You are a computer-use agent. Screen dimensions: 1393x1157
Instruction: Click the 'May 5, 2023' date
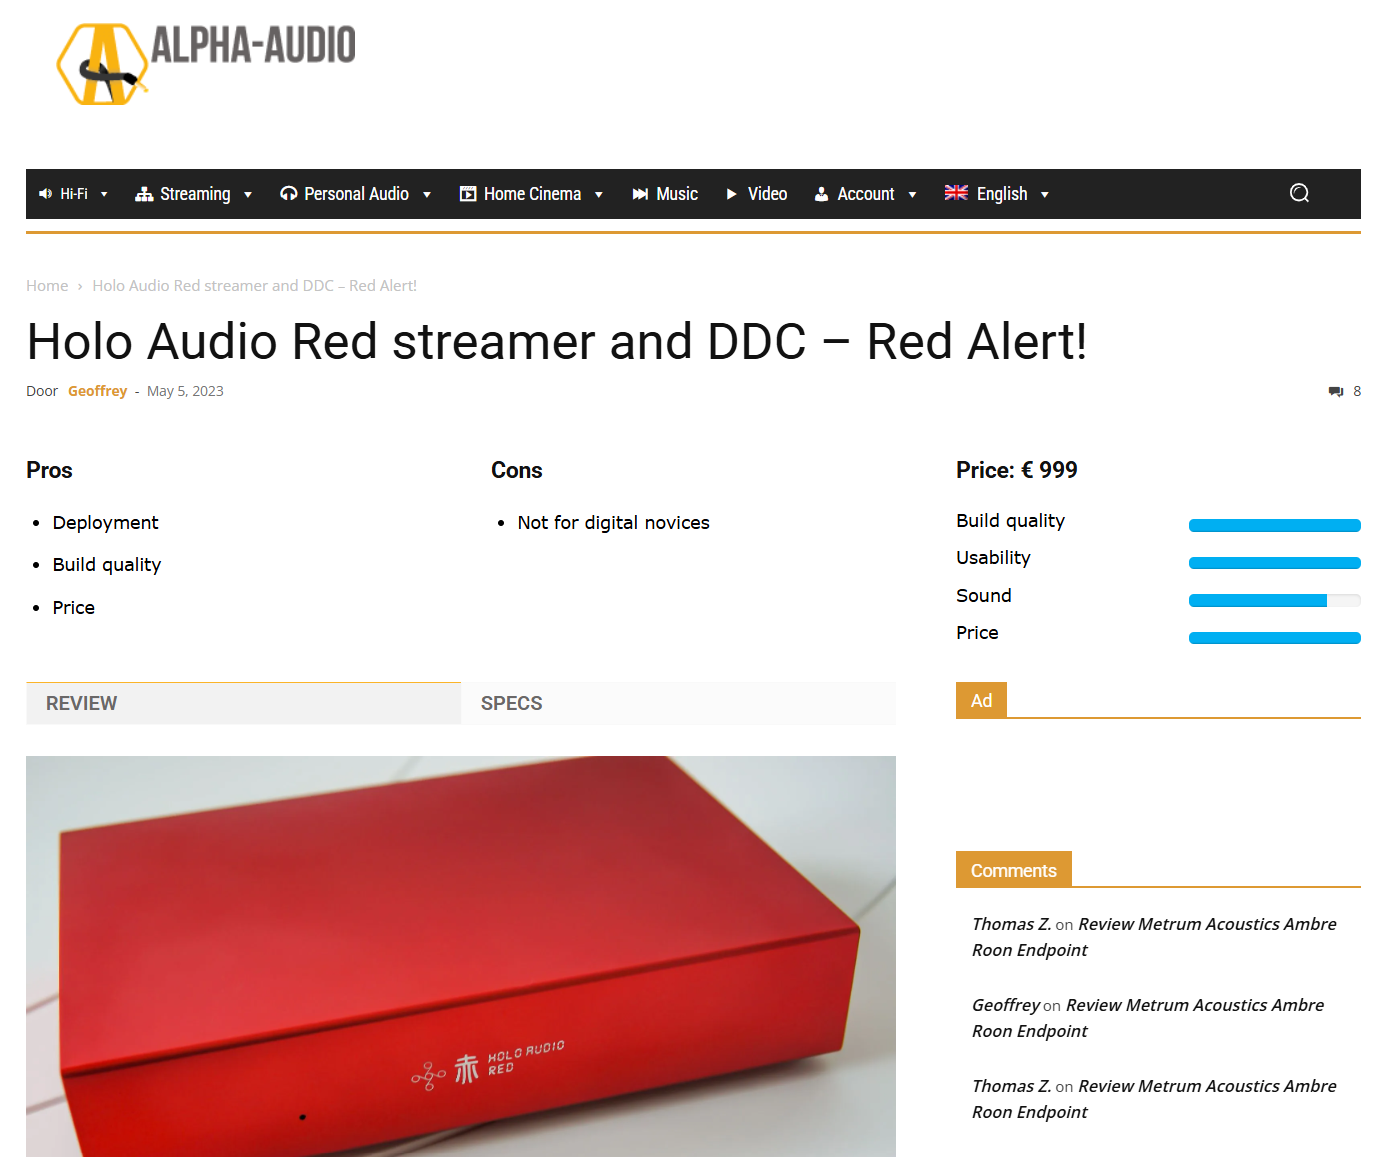point(185,391)
